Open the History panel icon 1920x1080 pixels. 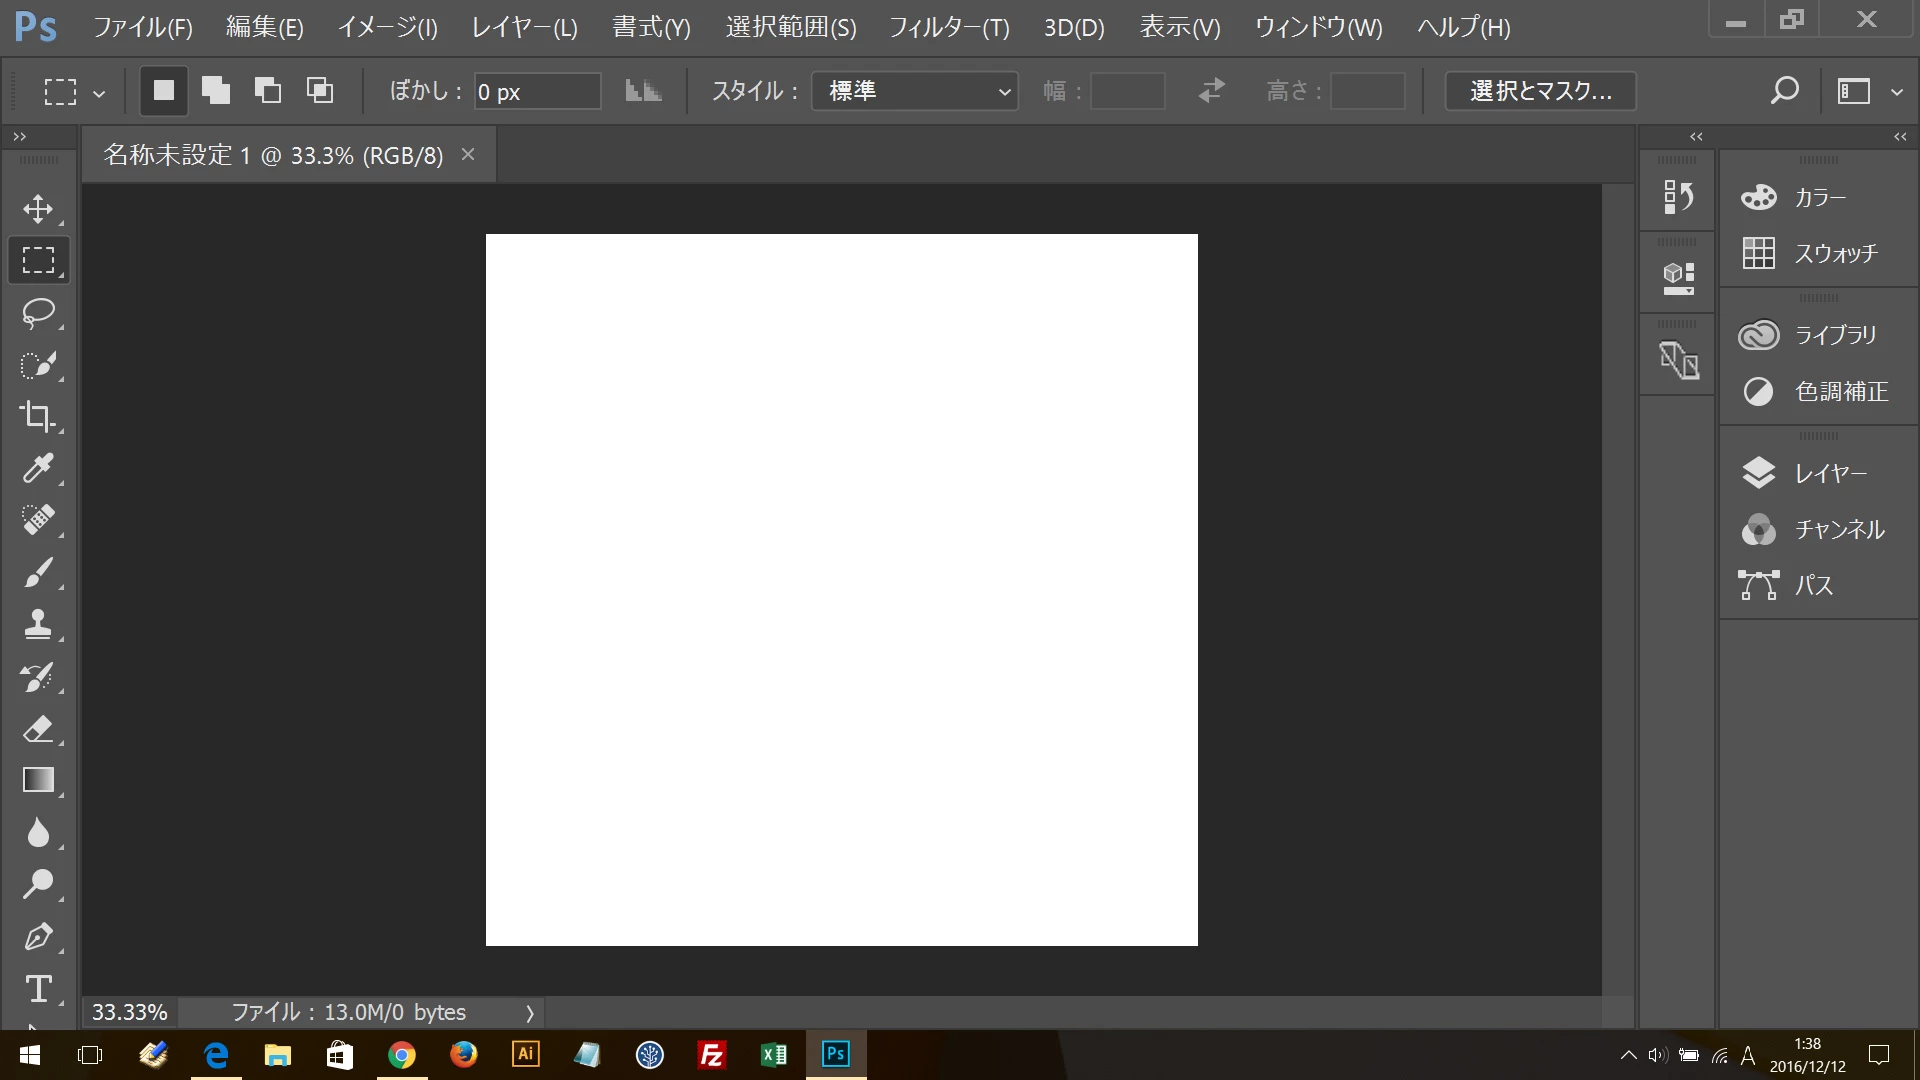[1678, 197]
